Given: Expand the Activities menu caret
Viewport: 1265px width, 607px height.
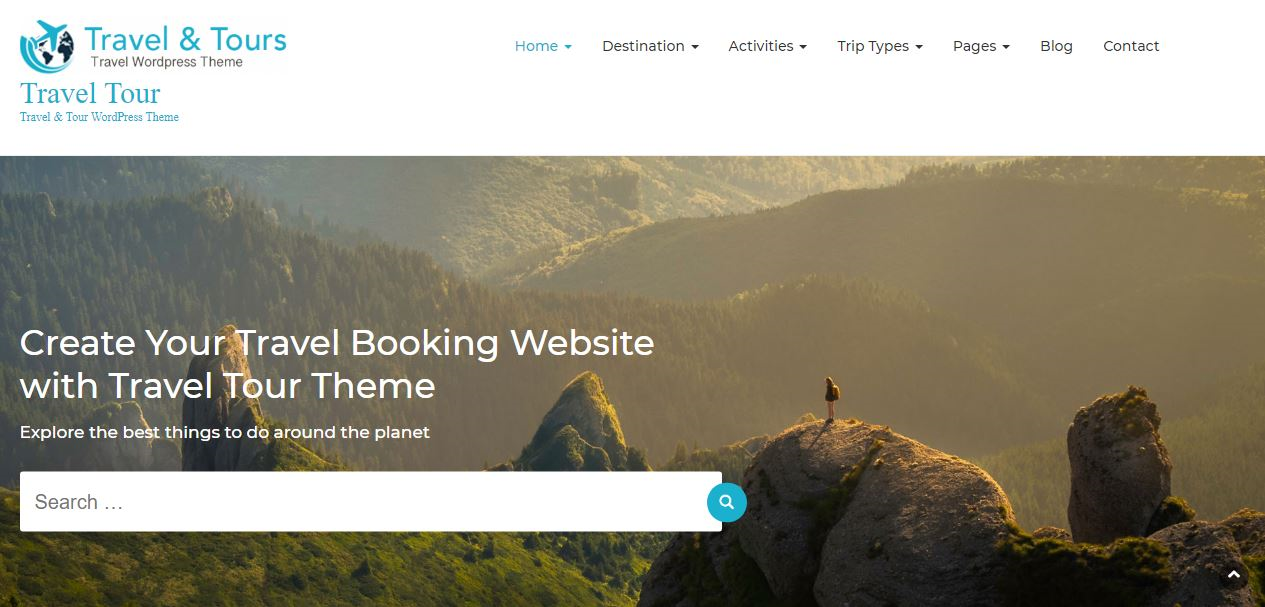Looking at the screenshot, I should coord(802,47).
